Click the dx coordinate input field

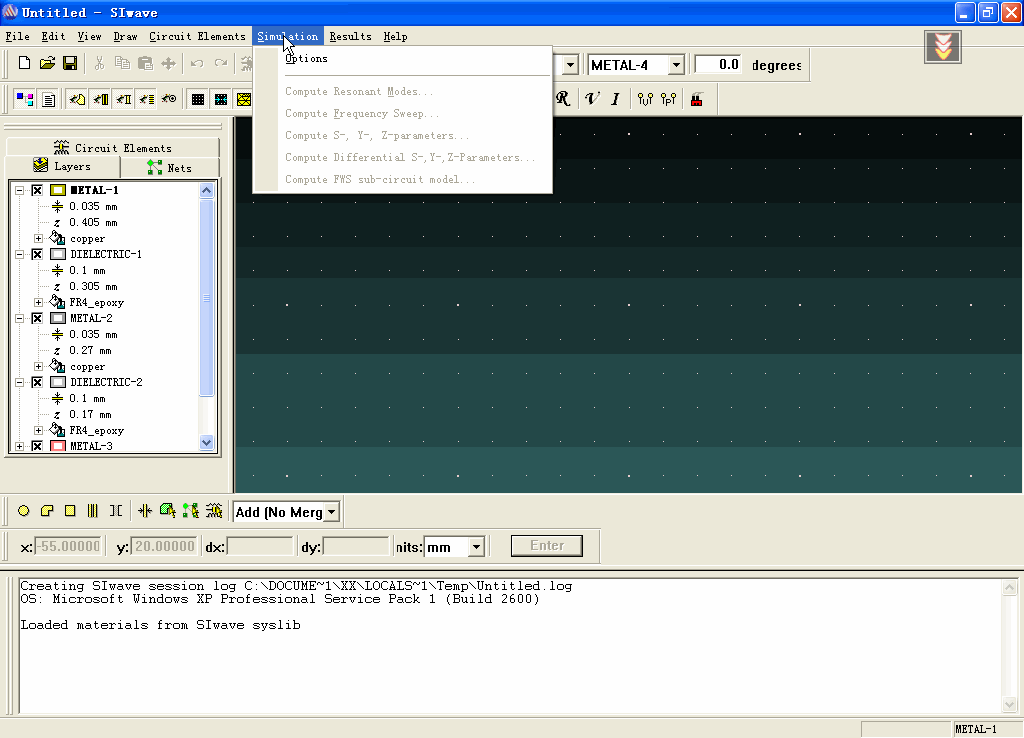tap(260, 547)
